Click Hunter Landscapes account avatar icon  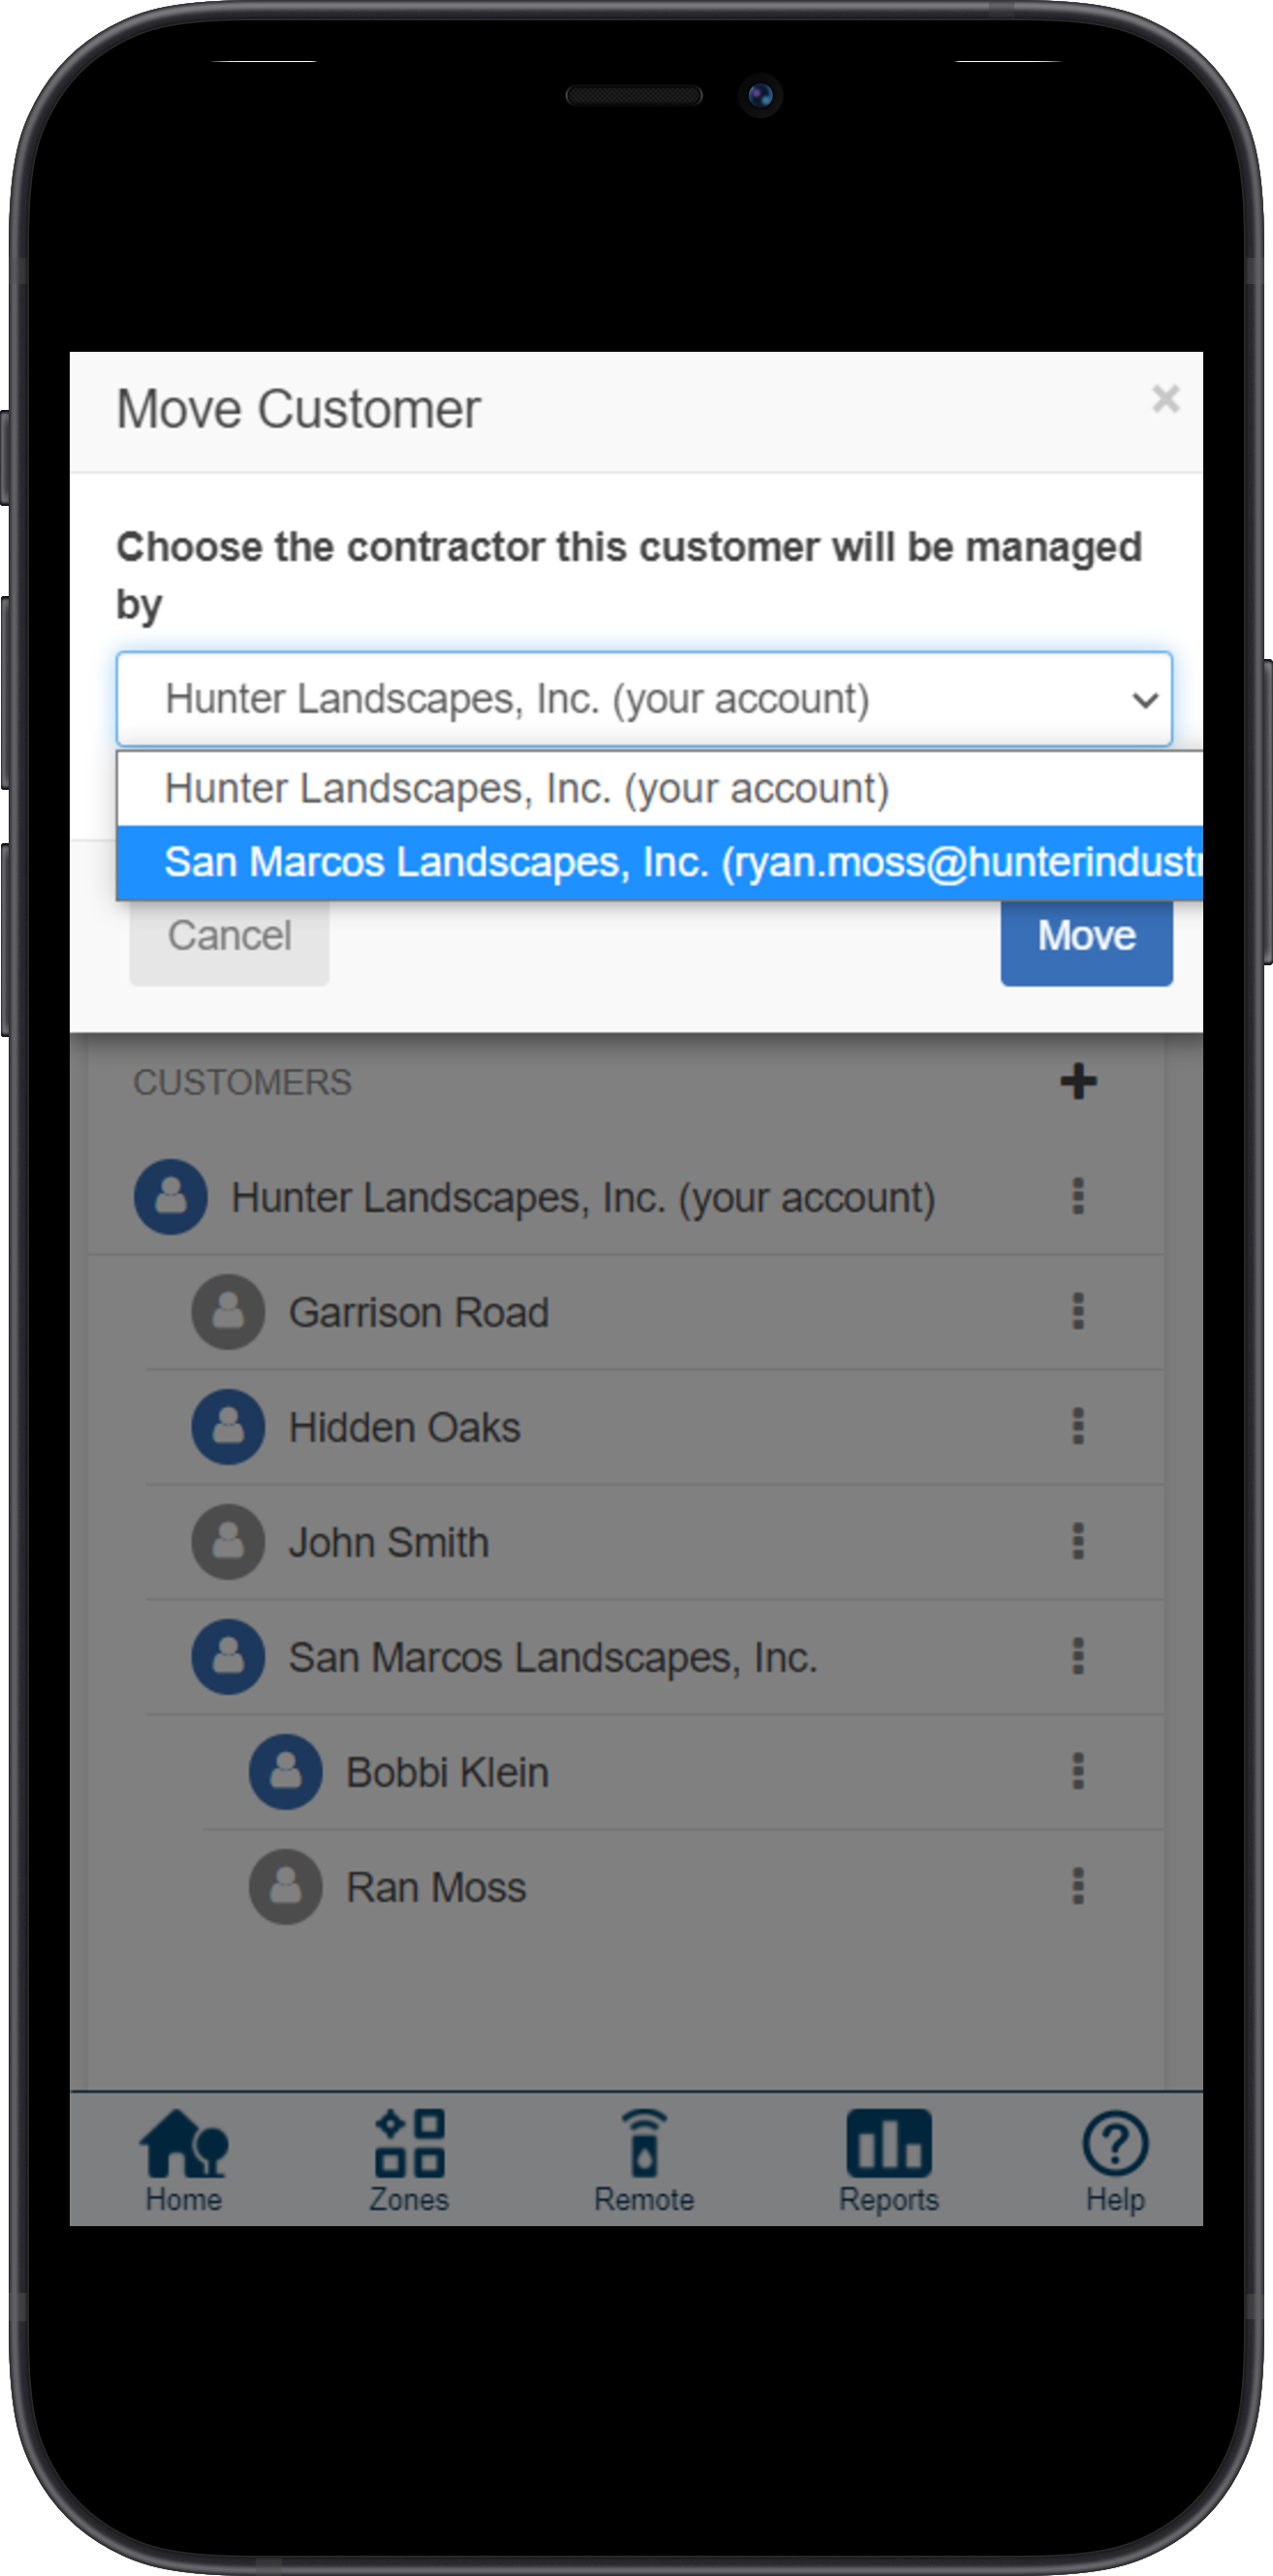click(171, 1196)
